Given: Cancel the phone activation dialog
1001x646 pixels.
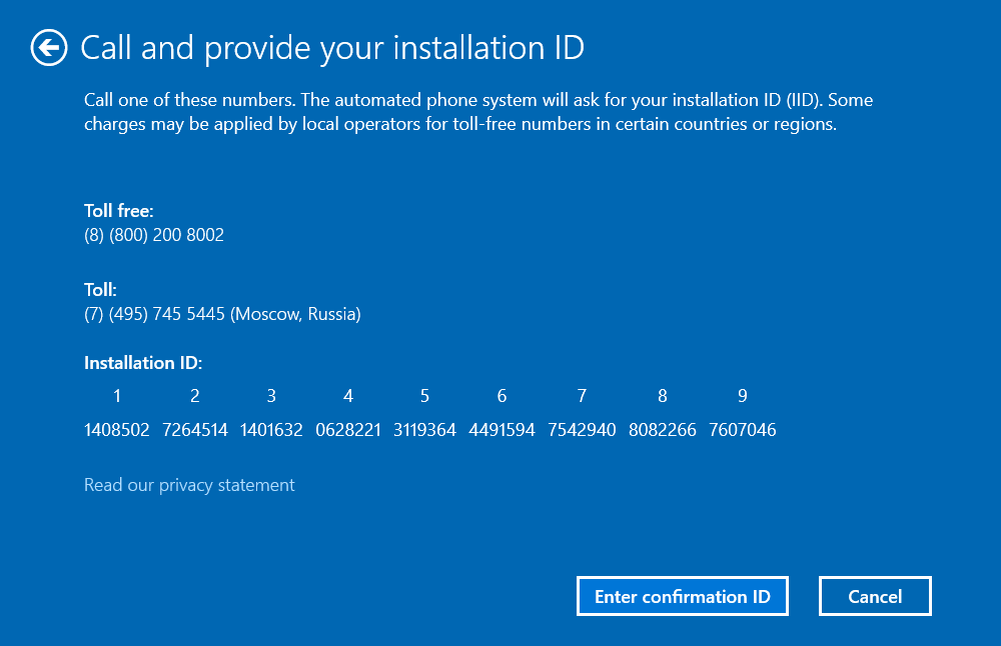Looking at the screenshot, I should coord(875,596).
